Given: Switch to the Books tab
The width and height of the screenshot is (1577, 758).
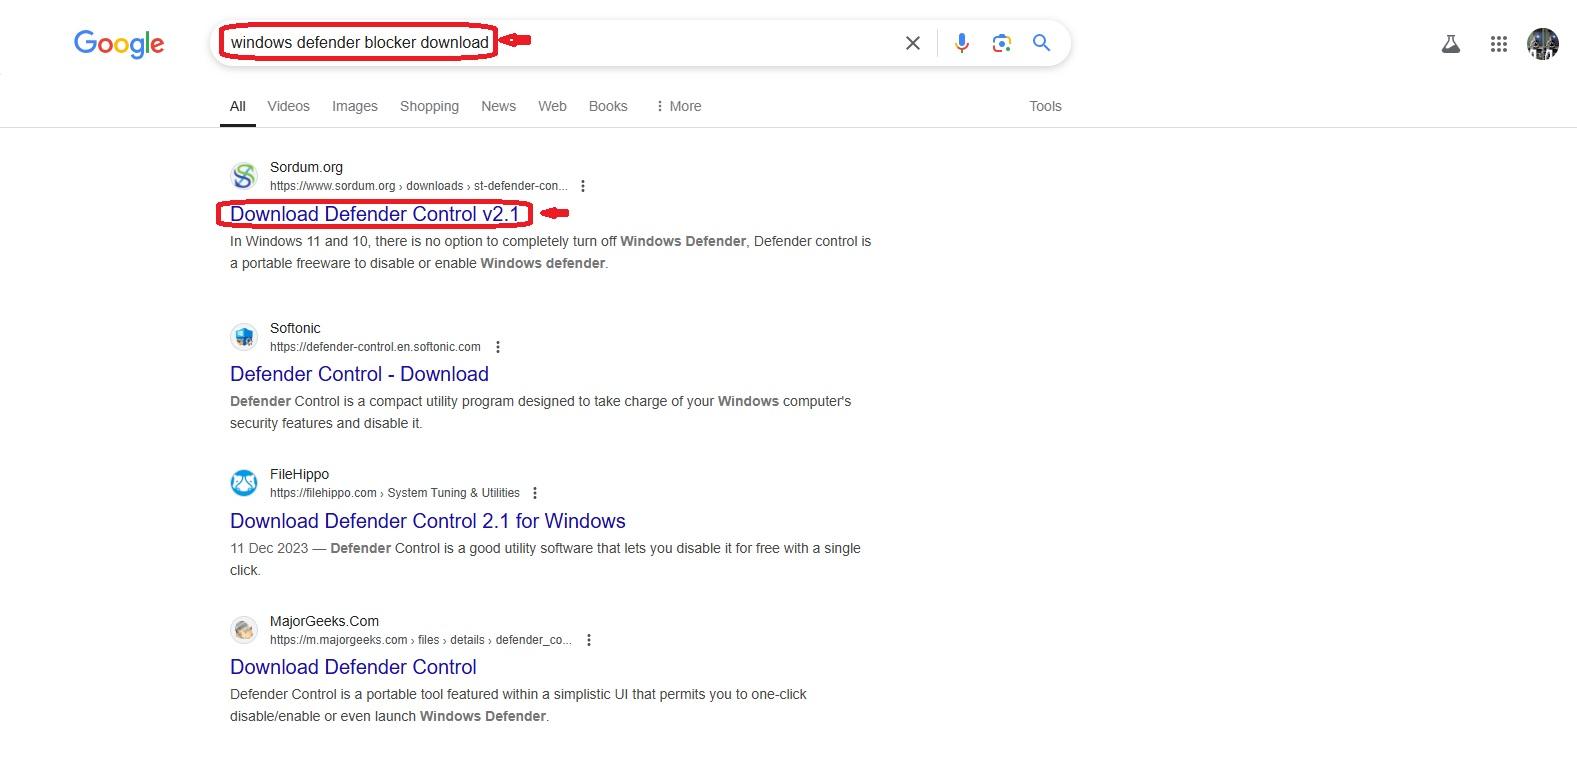Looking at the screenshot, I should click(608, 106).
